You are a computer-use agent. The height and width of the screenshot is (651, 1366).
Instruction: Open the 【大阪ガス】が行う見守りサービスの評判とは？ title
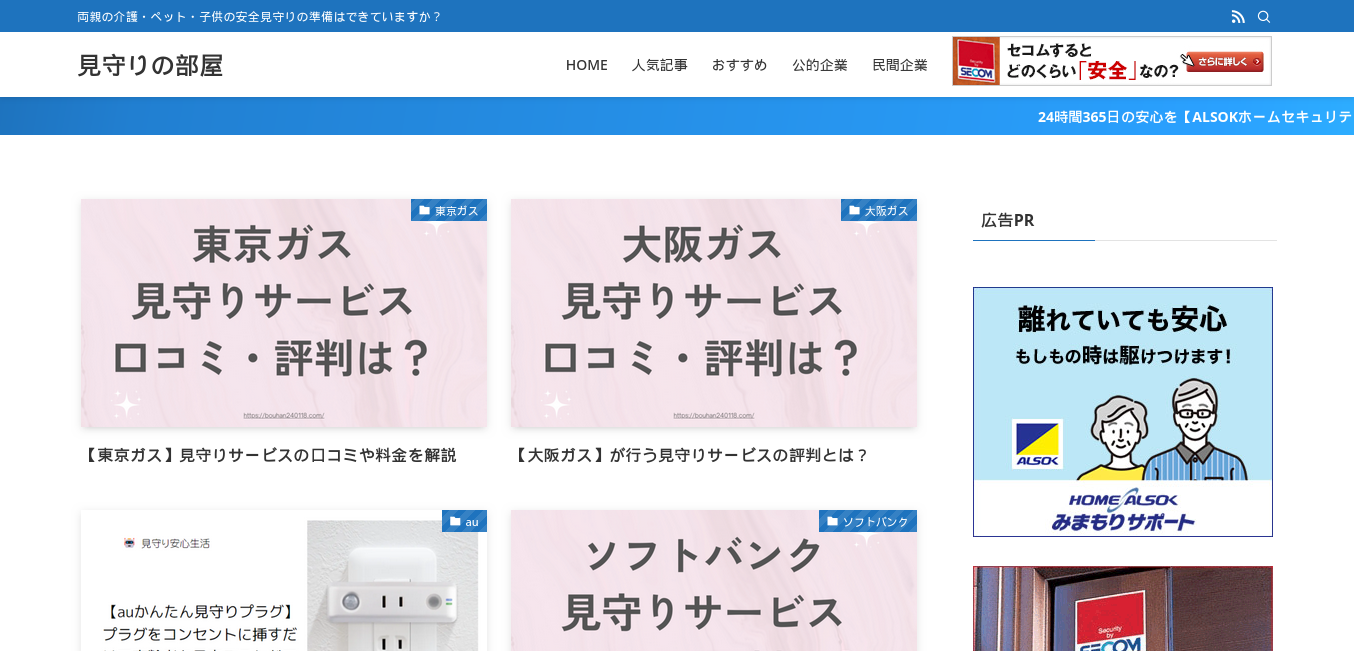(690, 455)
